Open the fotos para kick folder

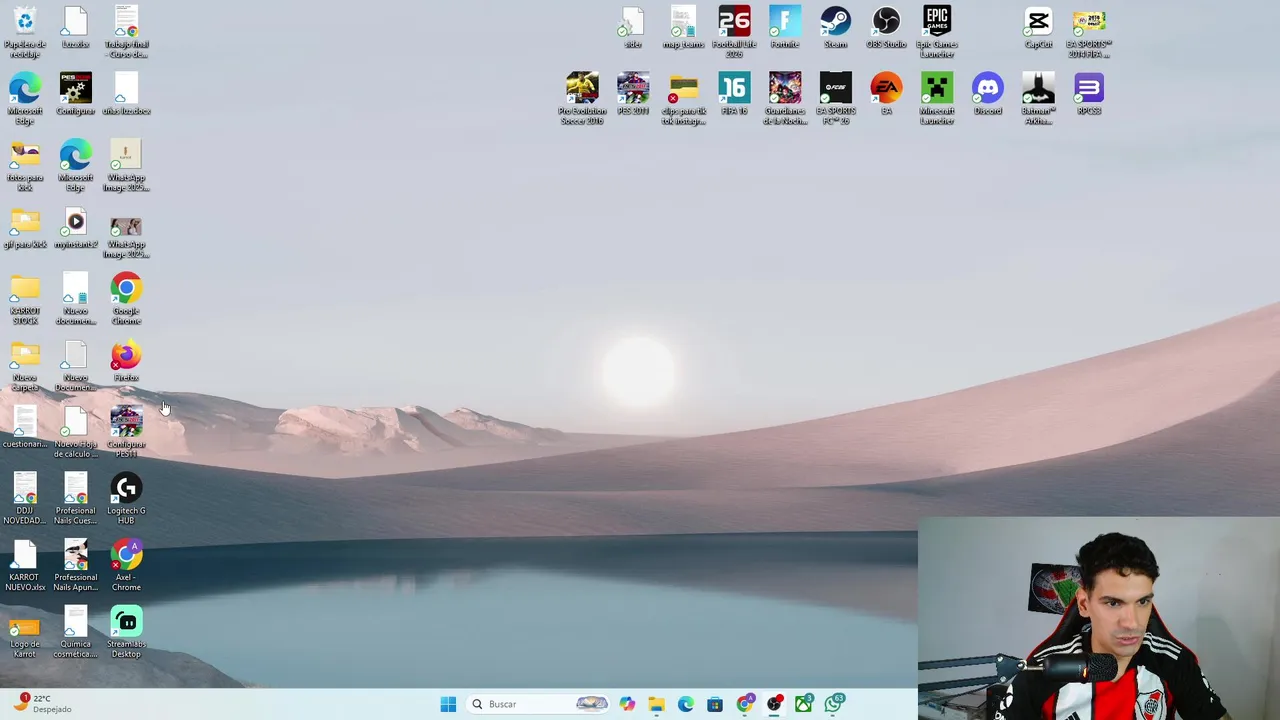pos(25,165)
